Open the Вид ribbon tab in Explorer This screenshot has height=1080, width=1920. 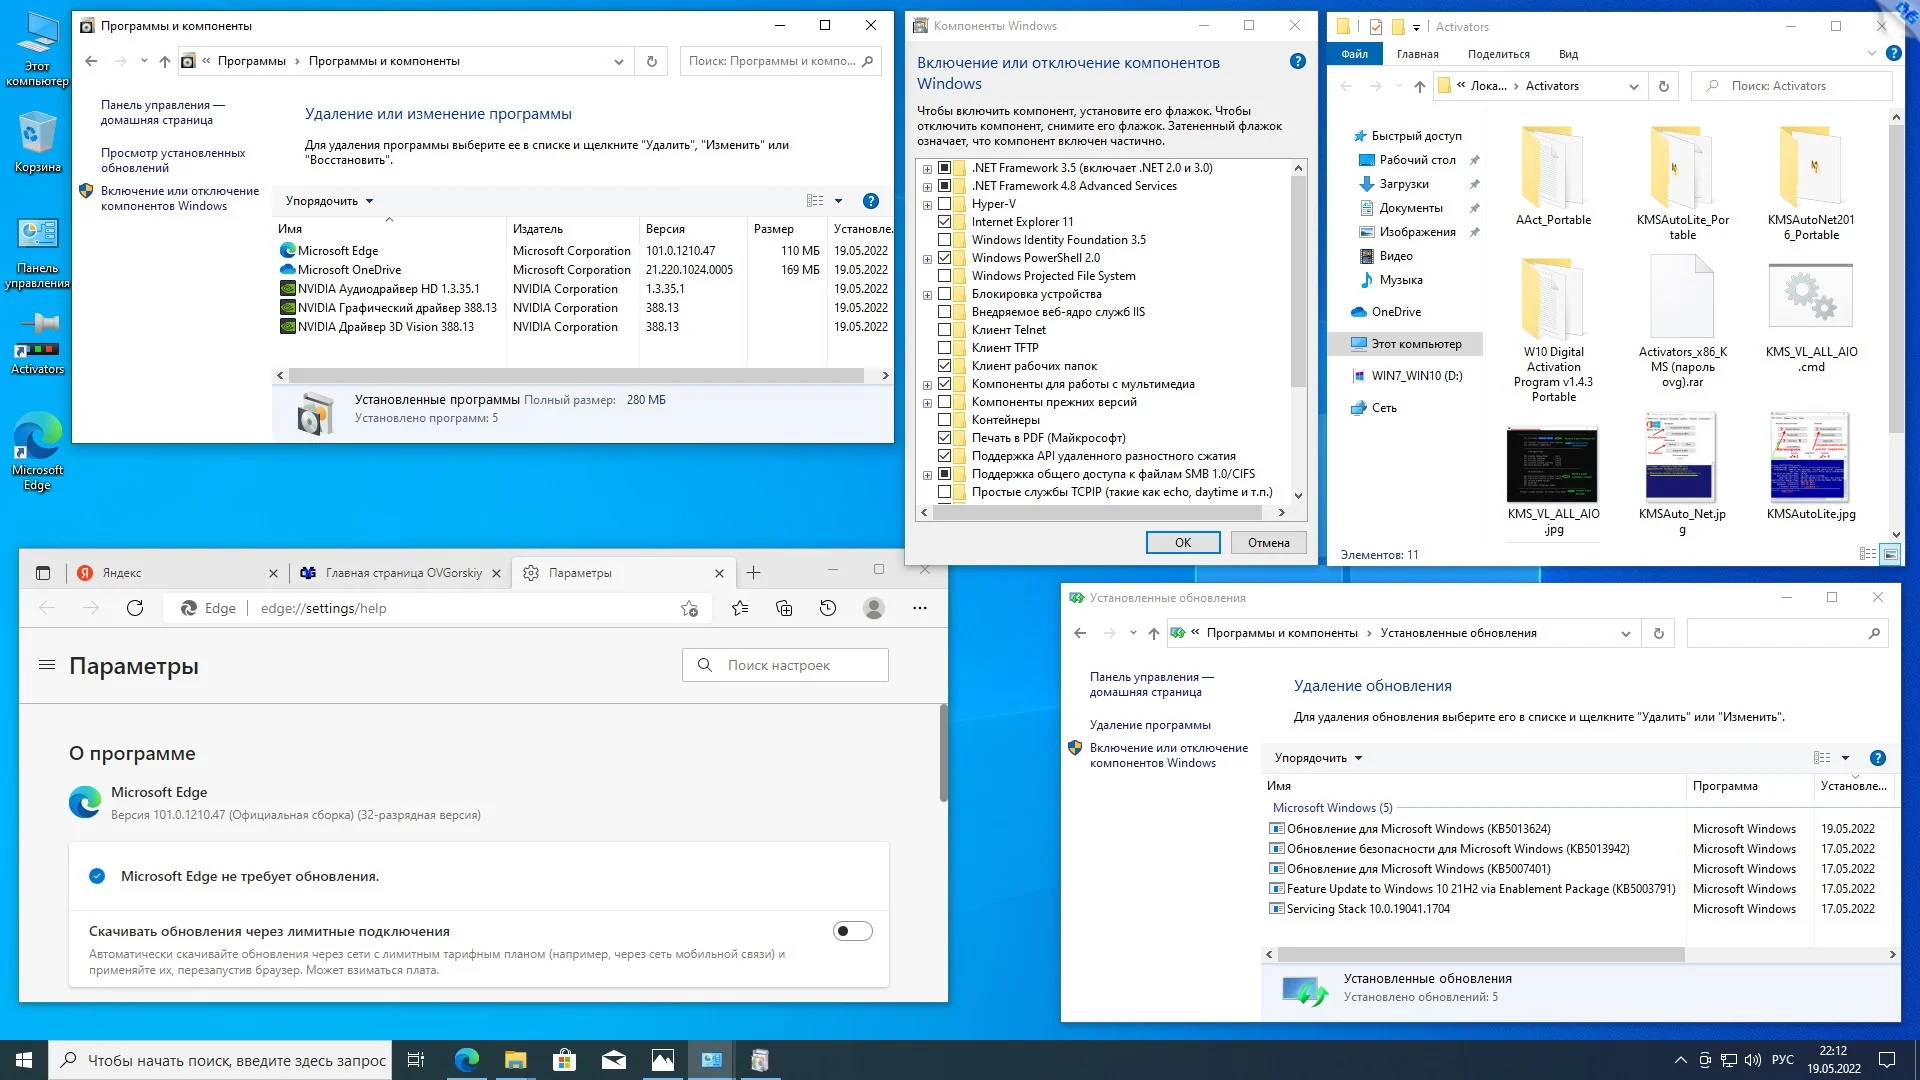[x=1568, y=54]
